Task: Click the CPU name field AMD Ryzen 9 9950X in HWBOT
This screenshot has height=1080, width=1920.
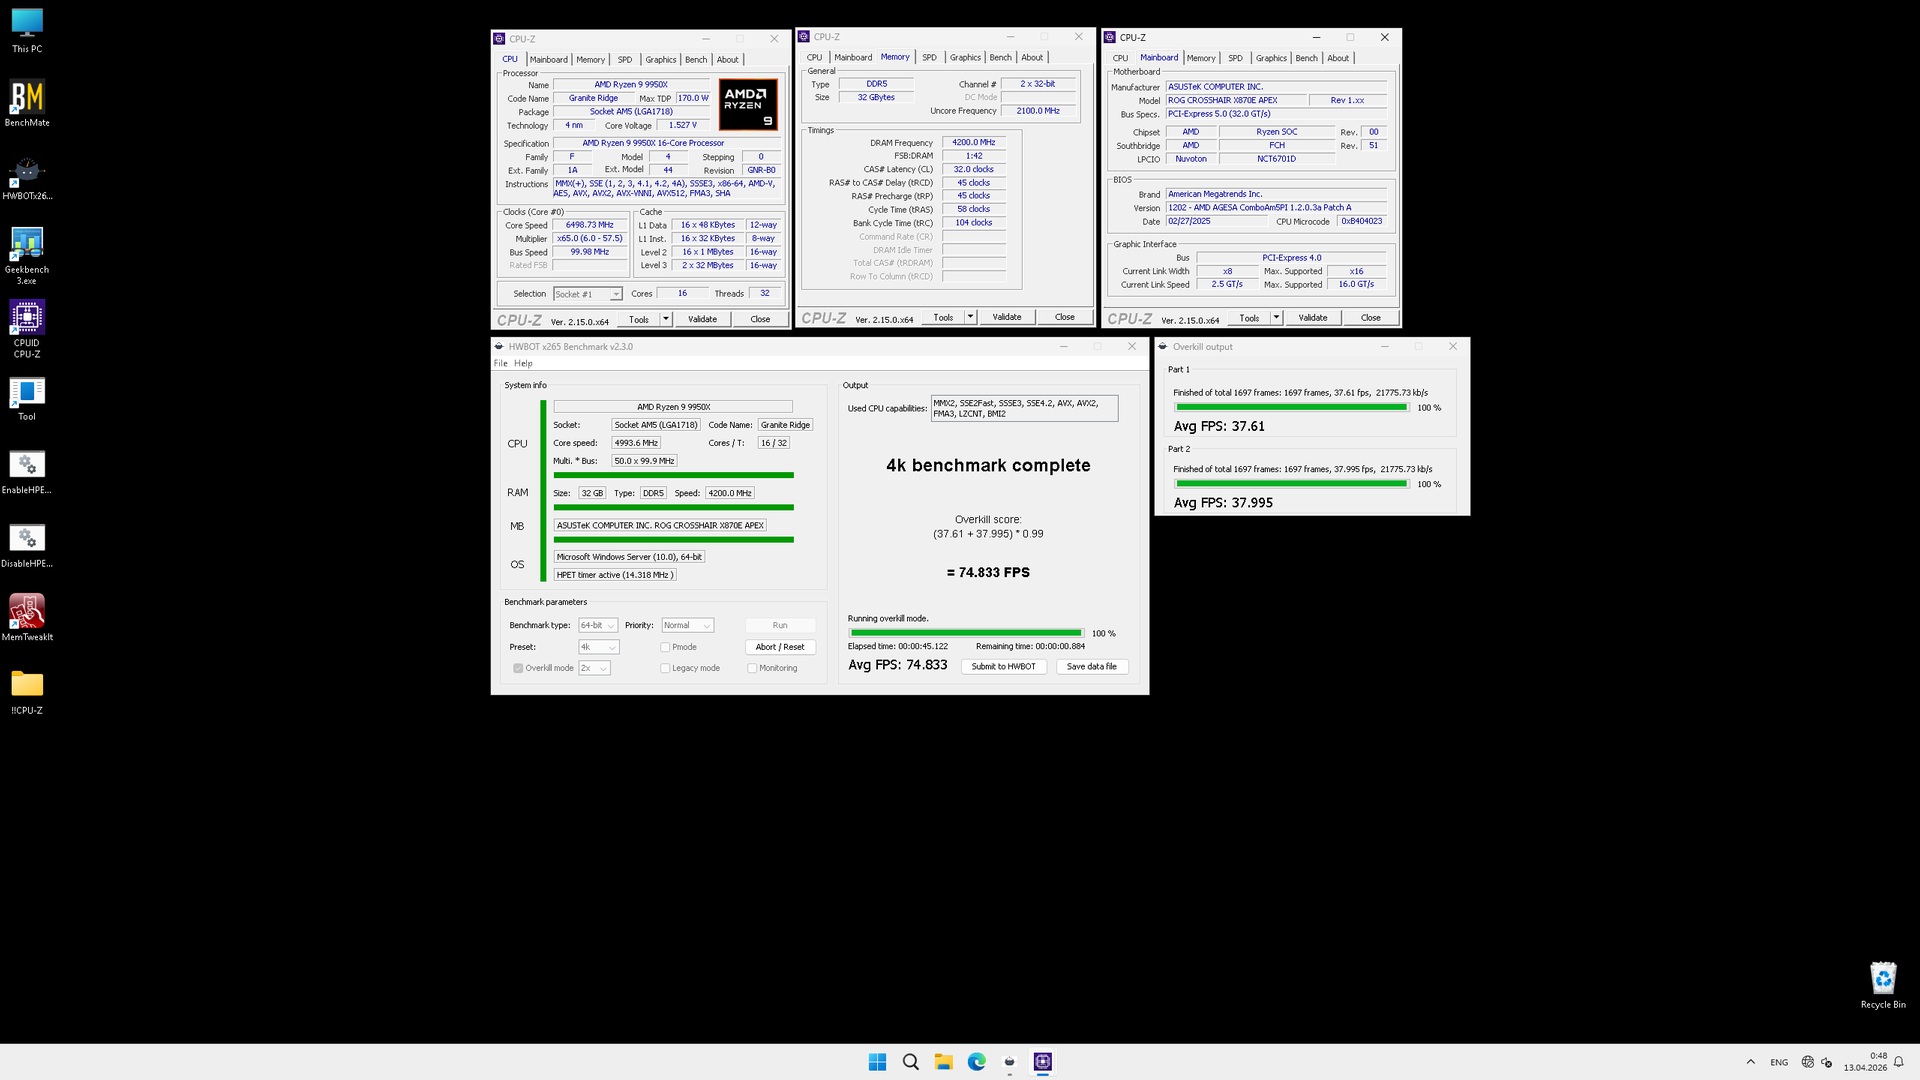Action: 673,407
